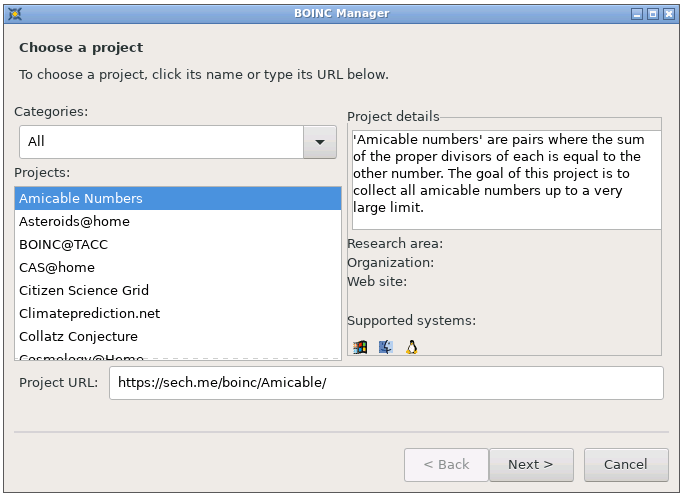
Task: Click the Linux penguin supported system icon
Action: click(x=412, y=347)
